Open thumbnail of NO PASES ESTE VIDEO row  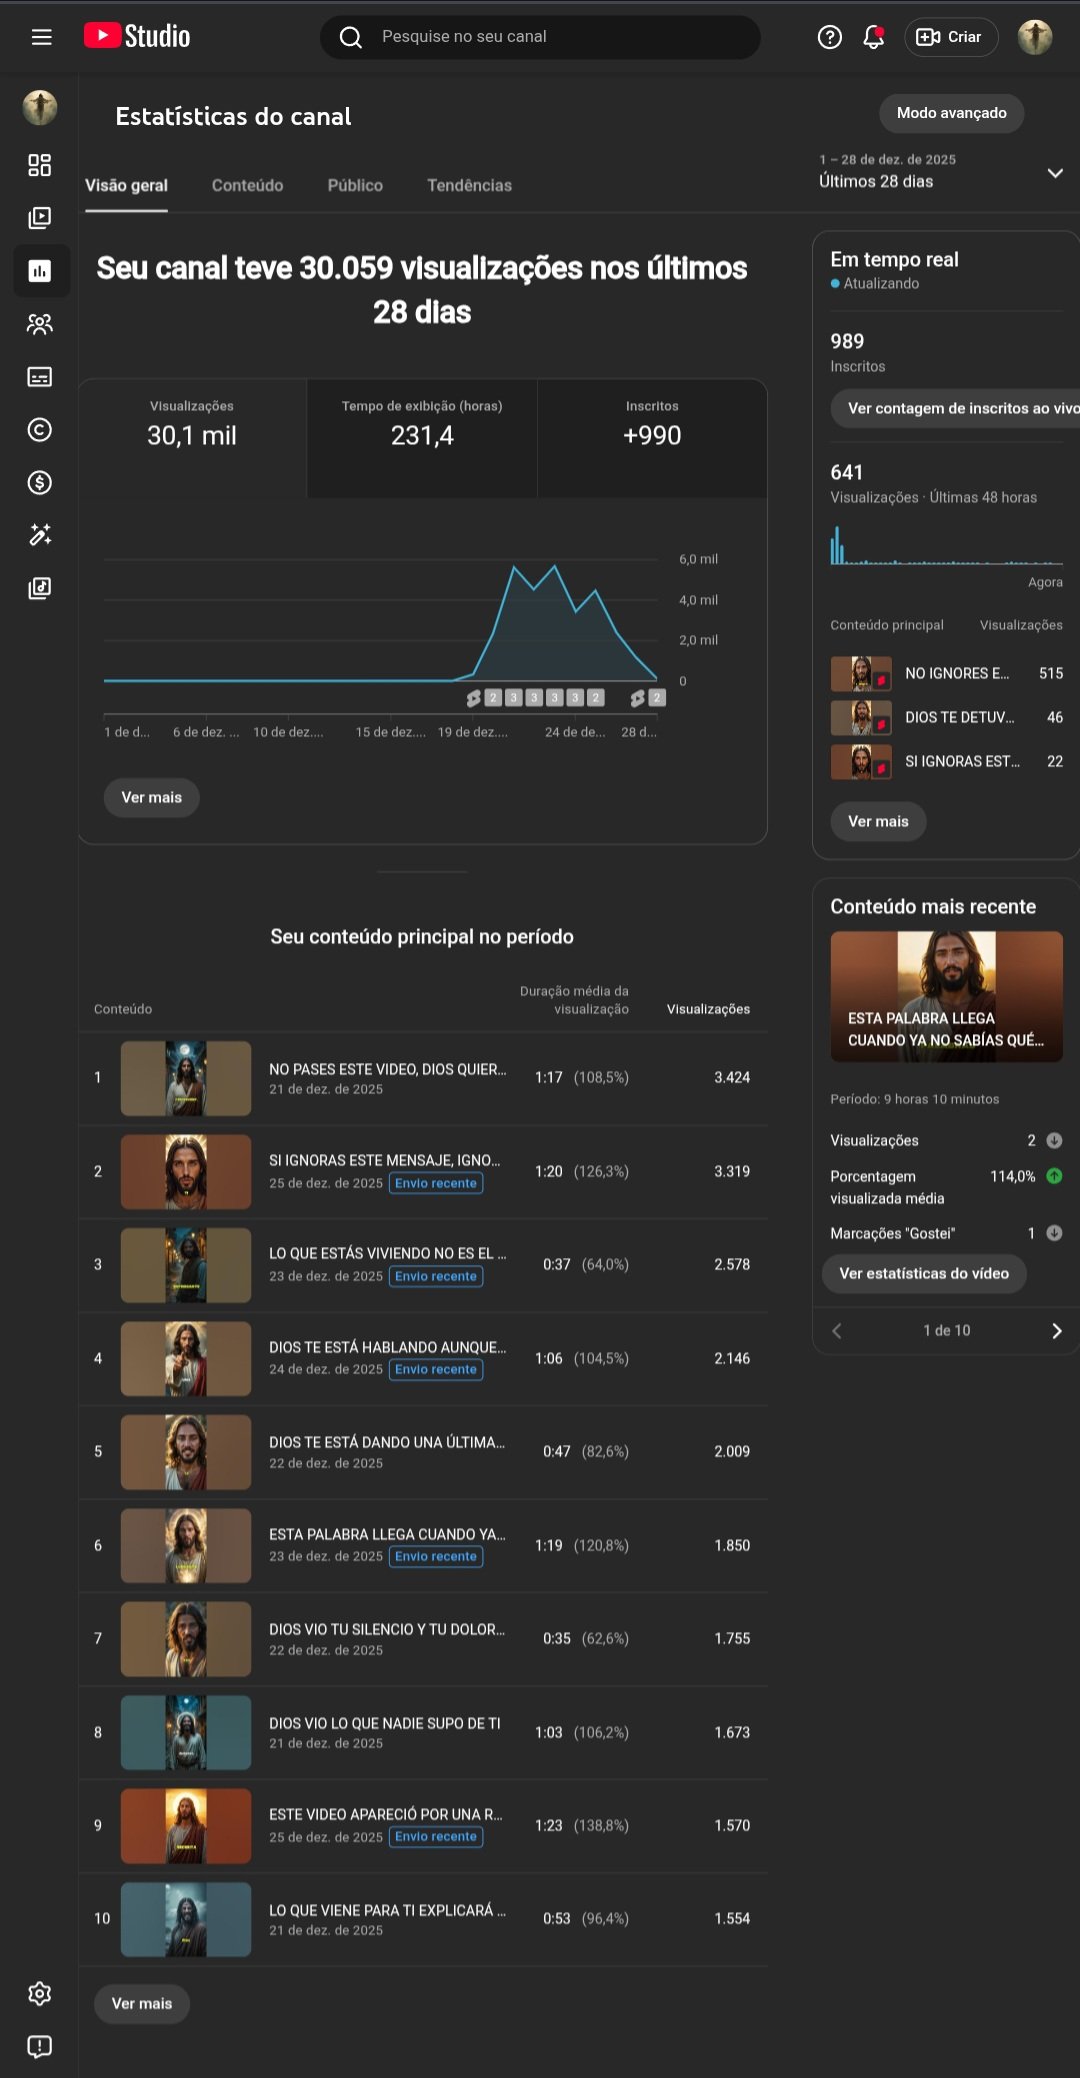tap(186, 1078)
